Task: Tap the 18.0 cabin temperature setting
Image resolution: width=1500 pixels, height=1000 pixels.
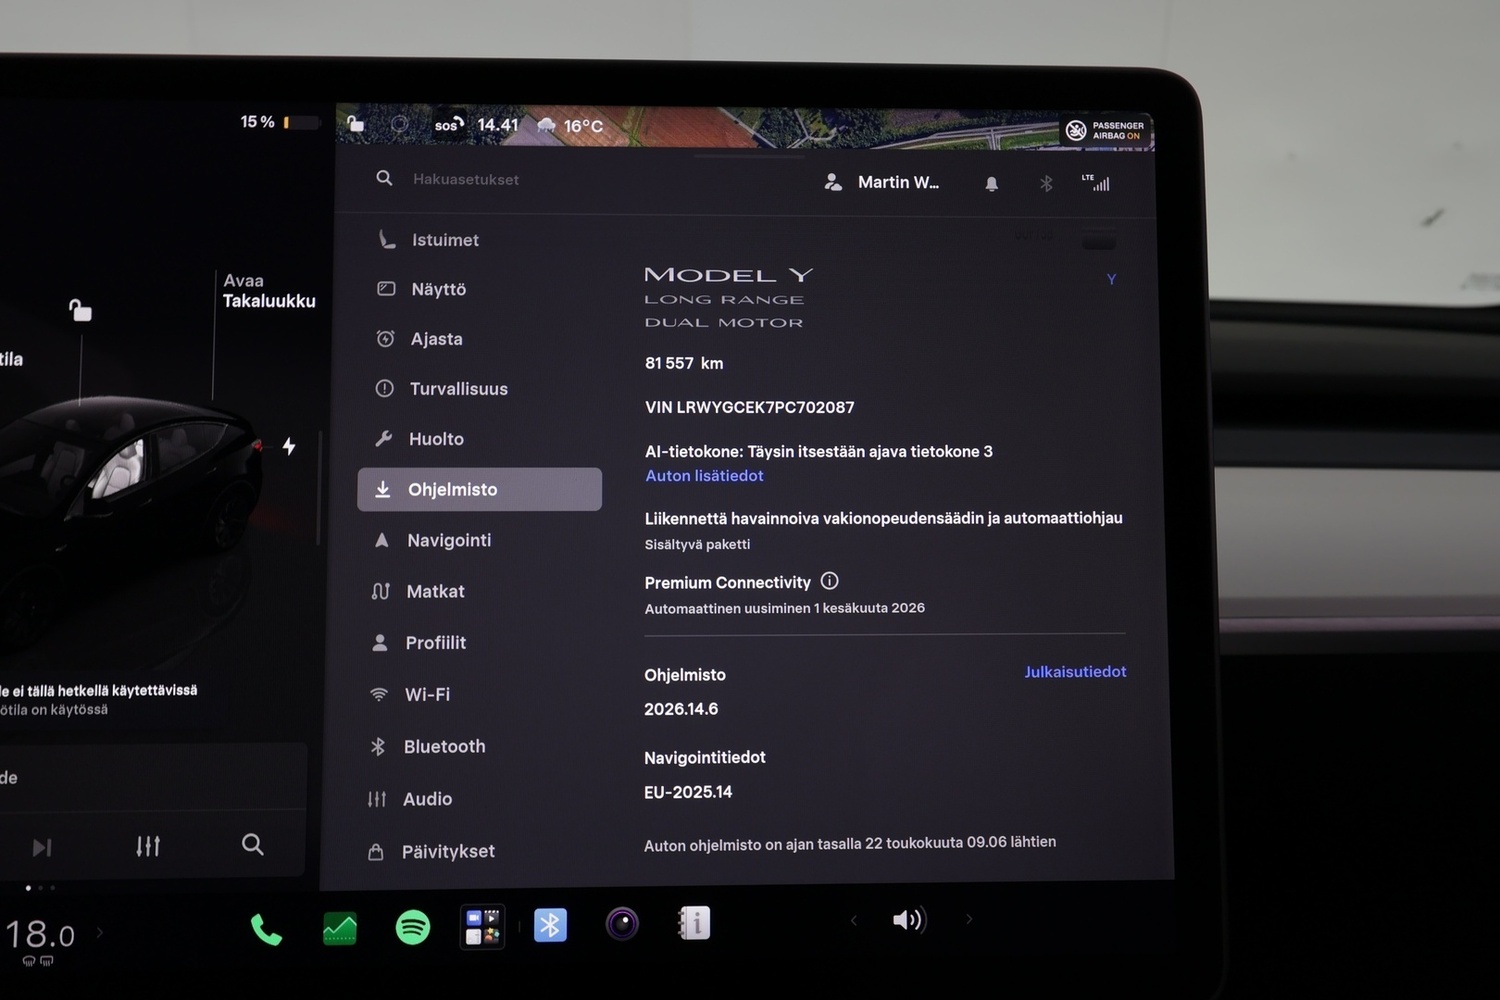Action: pos(40,936)
